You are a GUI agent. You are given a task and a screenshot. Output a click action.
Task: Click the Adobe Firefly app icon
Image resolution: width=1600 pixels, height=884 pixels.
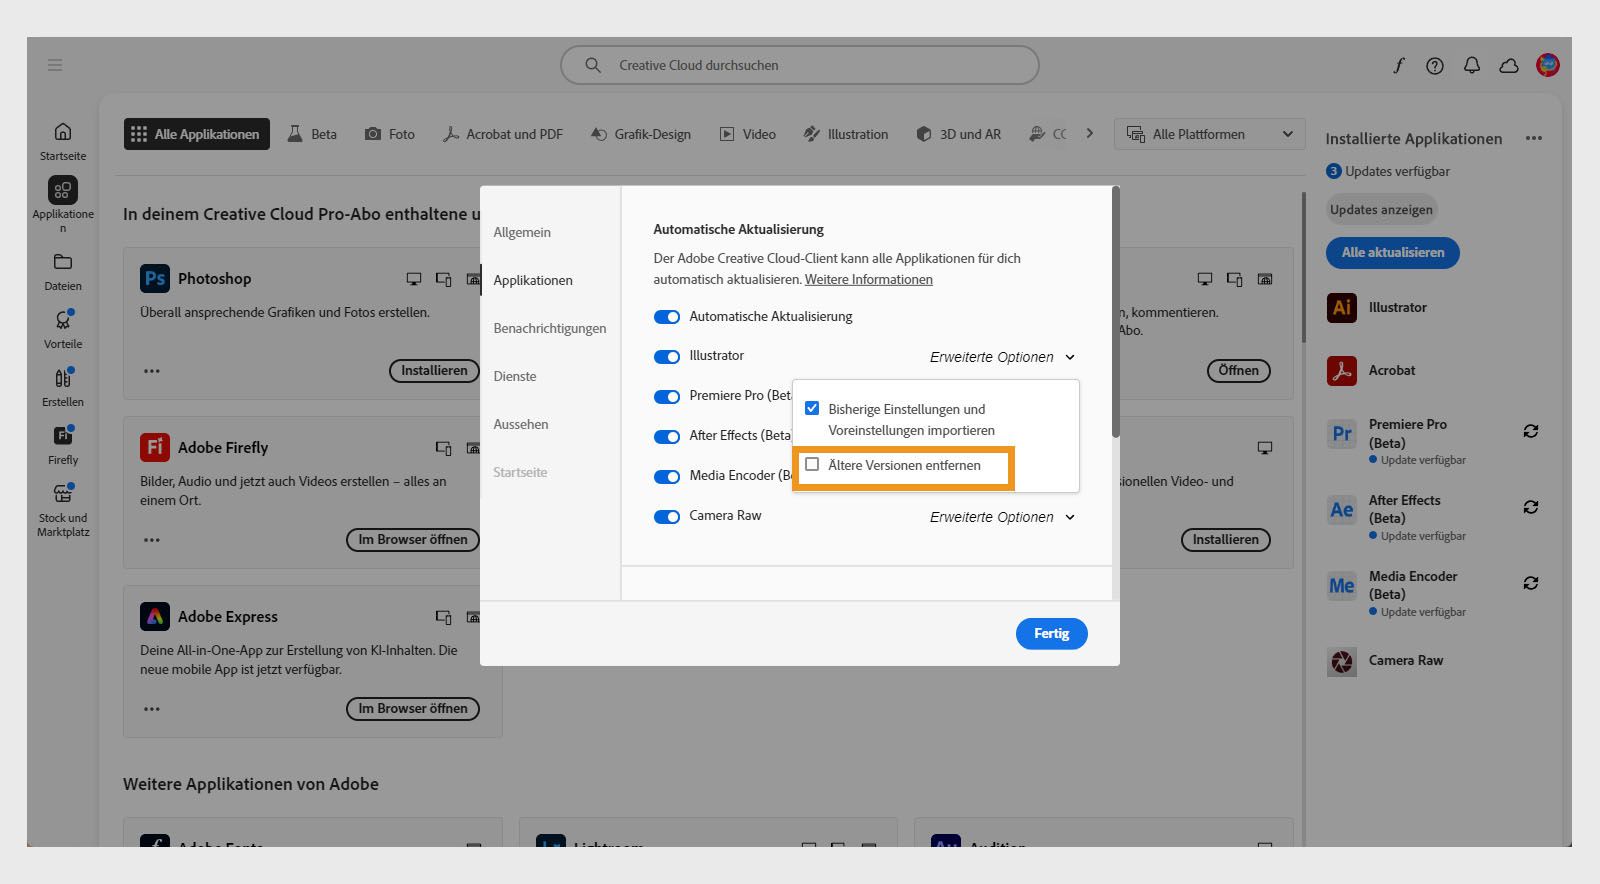click(155, 447)
